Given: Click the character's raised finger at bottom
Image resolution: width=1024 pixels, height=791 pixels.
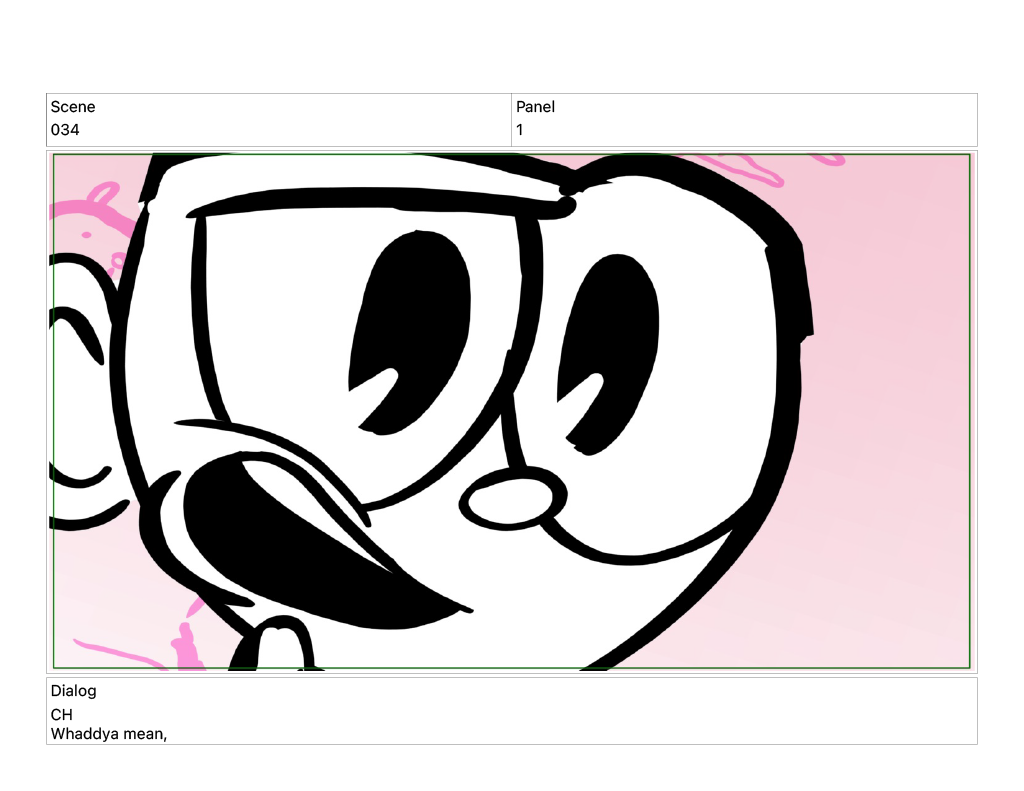Looking at the screenshot, I should 281,645.
